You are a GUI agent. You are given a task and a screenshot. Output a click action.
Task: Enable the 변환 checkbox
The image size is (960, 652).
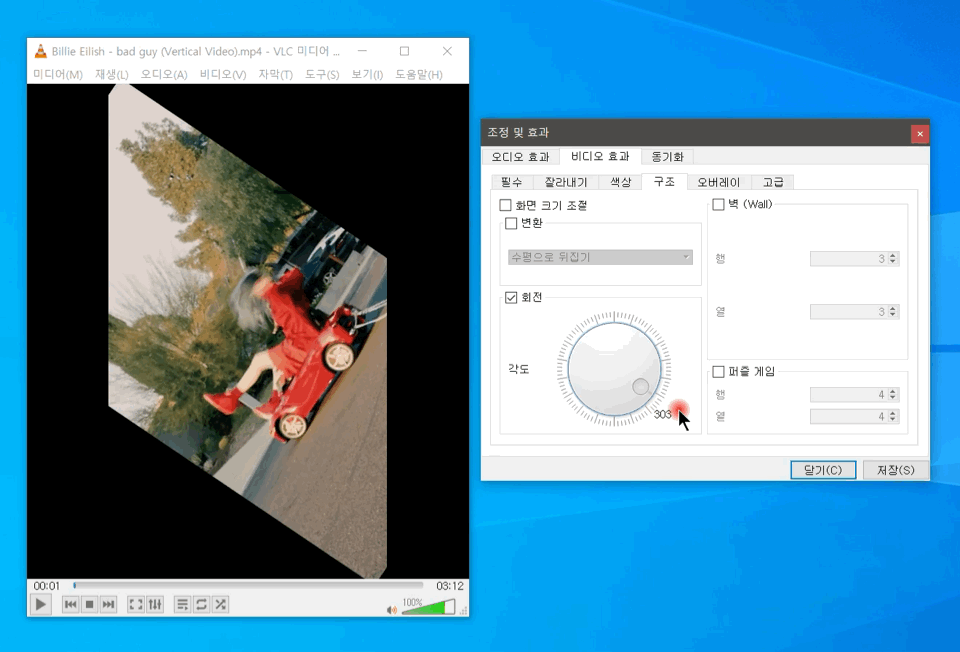point(511,223)
